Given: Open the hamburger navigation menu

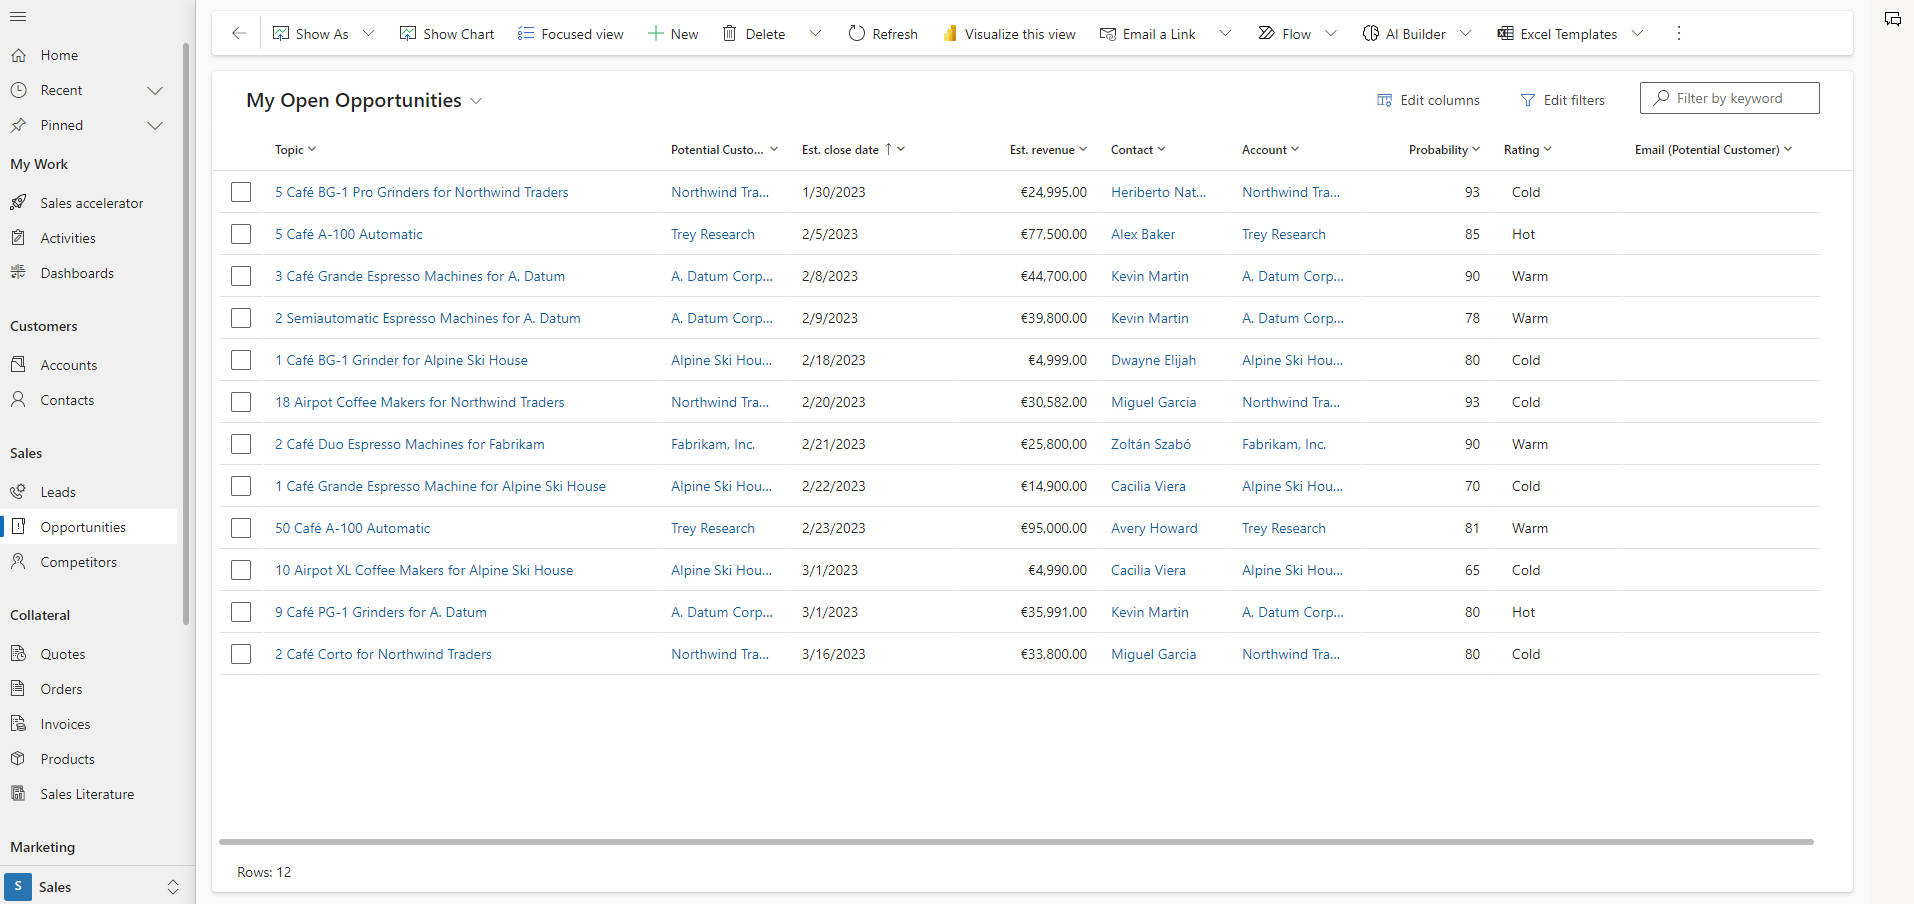Looking at the screenshot, I should pyautogui.click(x=17, y=17).
